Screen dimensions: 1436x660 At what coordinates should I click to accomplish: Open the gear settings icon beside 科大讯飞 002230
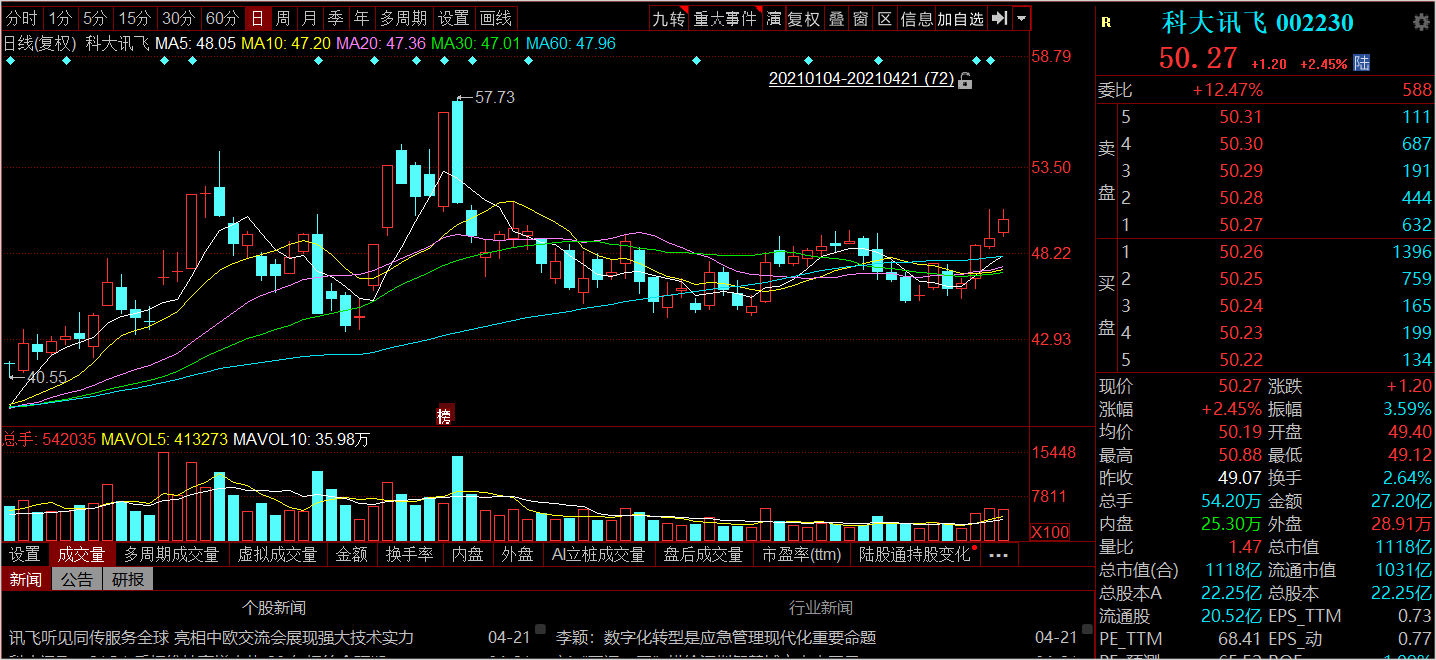tap(1421, 23)
